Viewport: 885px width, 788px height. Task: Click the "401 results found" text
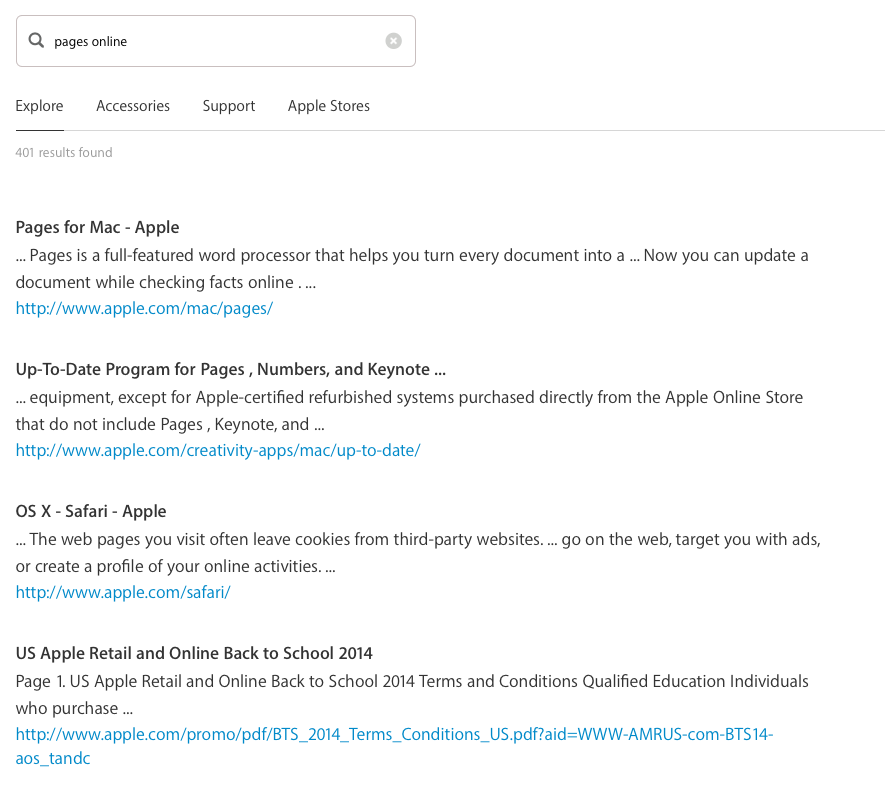pos(64,152)
